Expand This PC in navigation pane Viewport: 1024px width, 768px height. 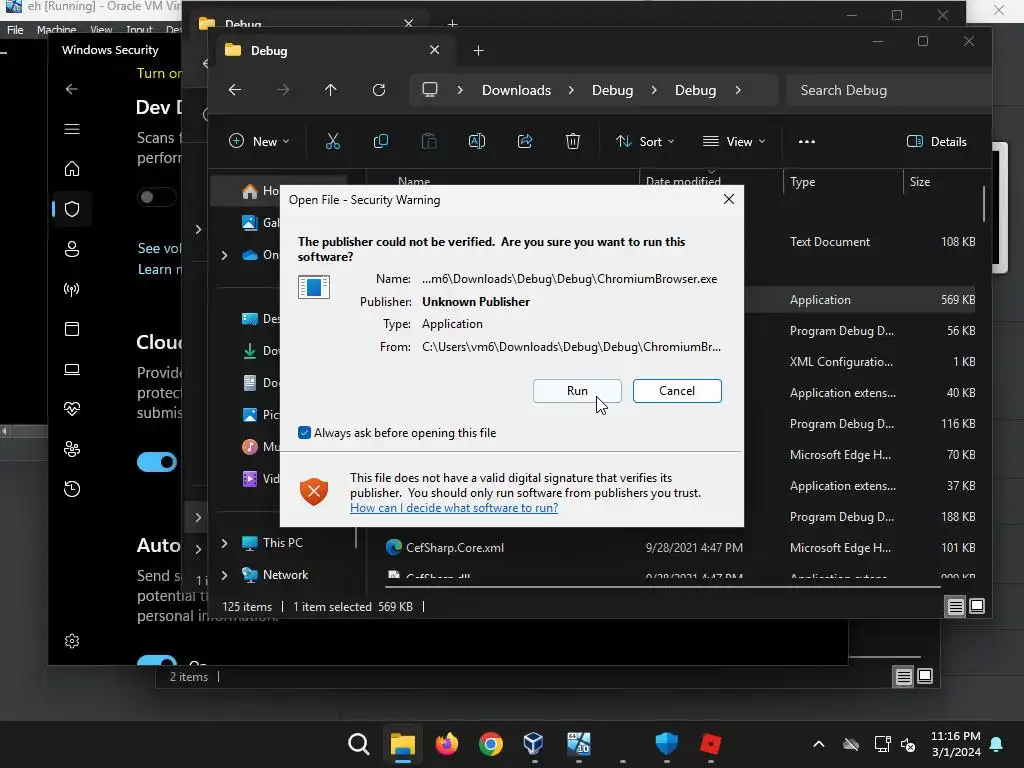(224, 543)
